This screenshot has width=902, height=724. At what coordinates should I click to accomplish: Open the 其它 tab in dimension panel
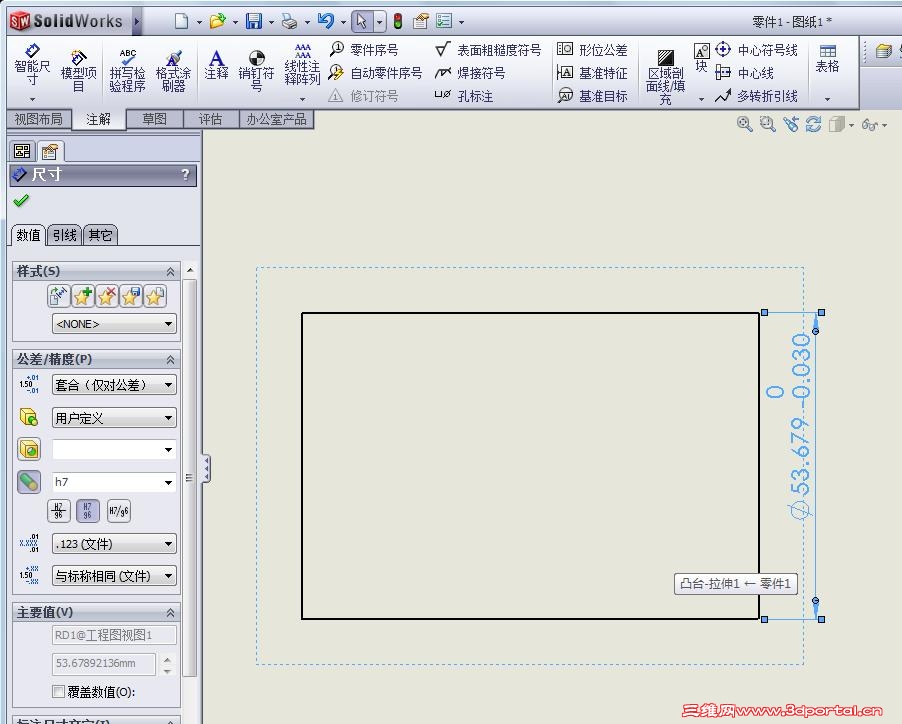point(100,235)
